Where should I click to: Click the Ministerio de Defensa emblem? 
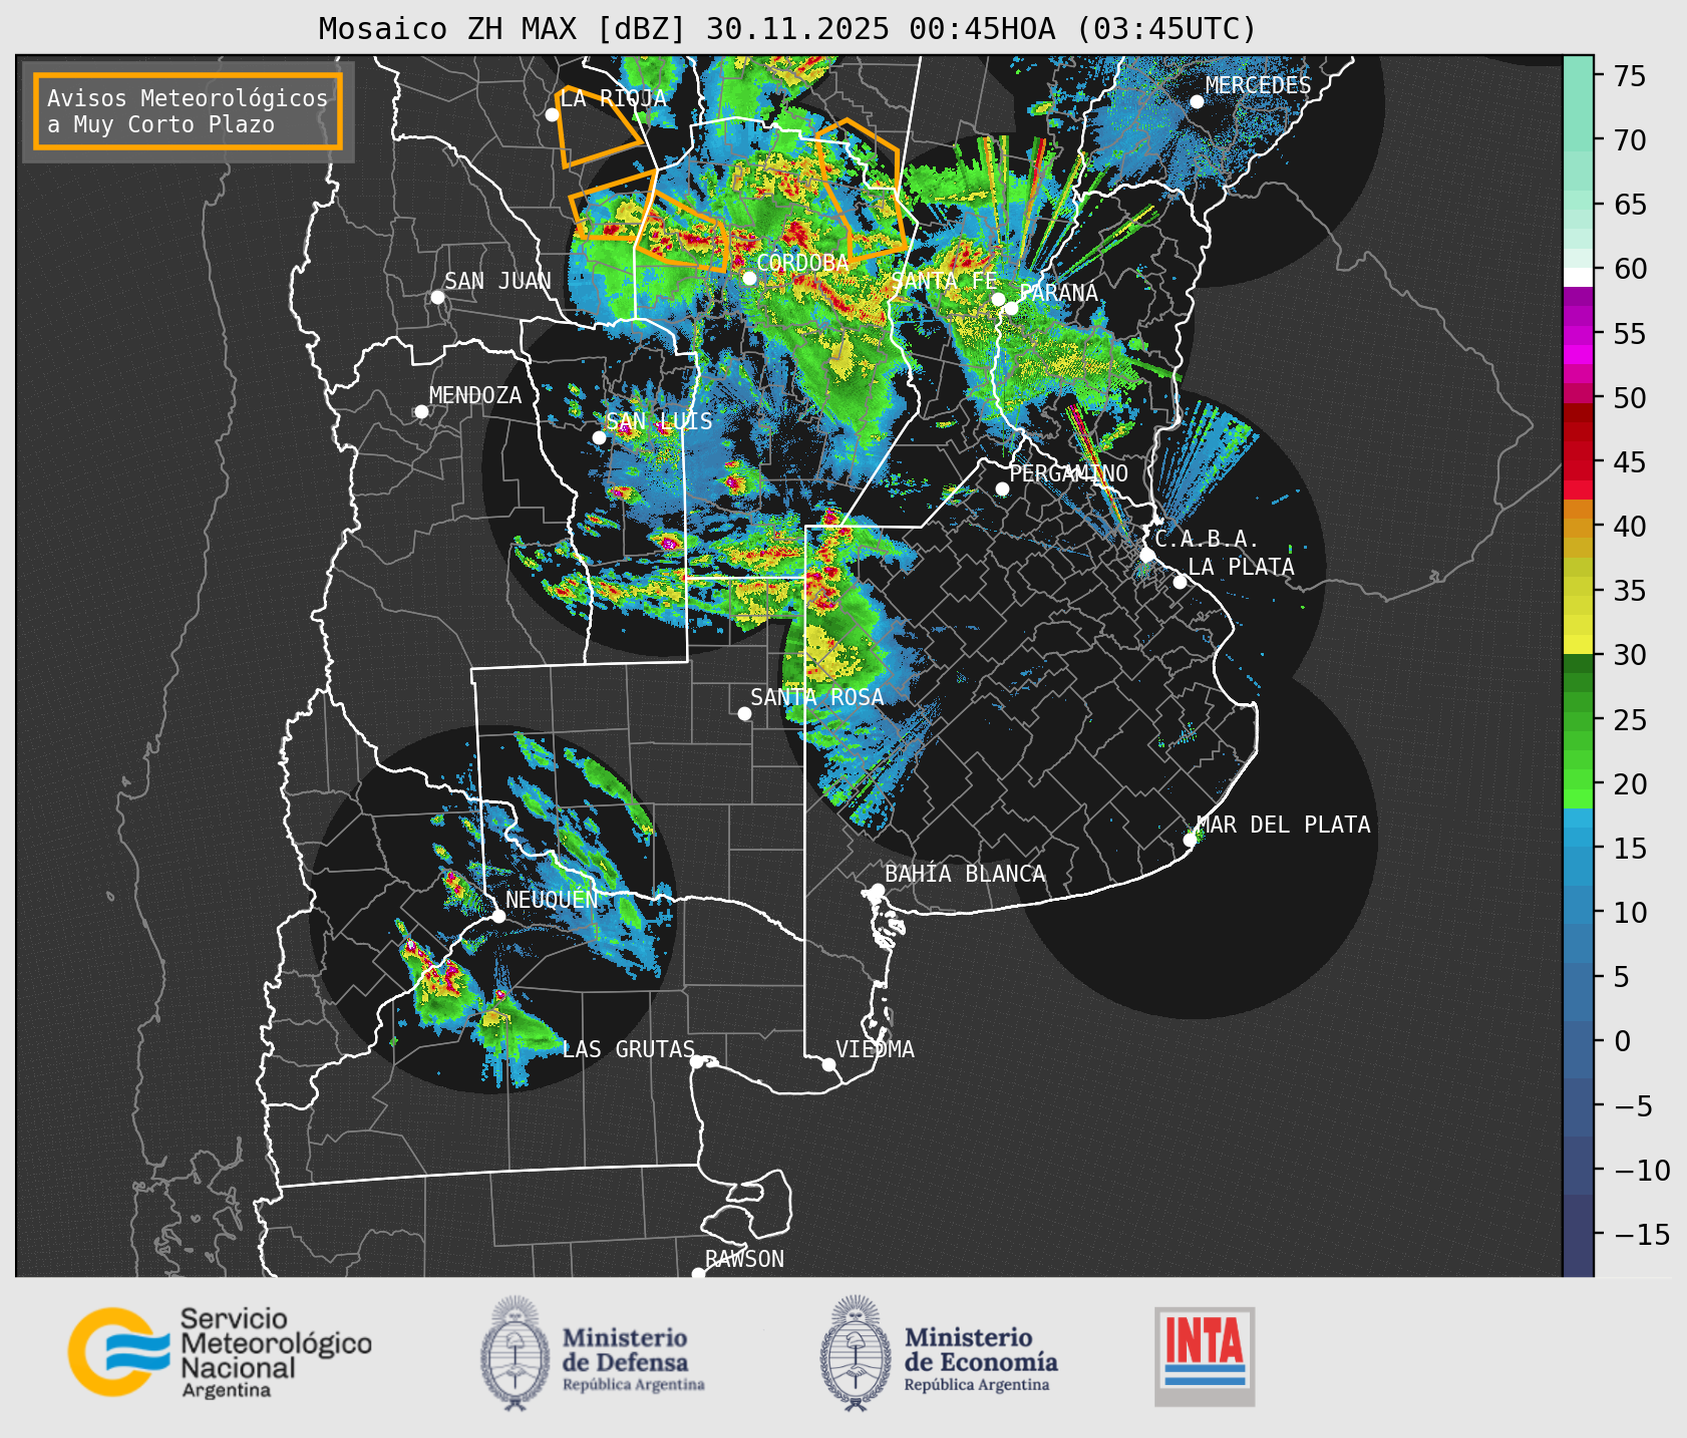(x=515, y=1353)
